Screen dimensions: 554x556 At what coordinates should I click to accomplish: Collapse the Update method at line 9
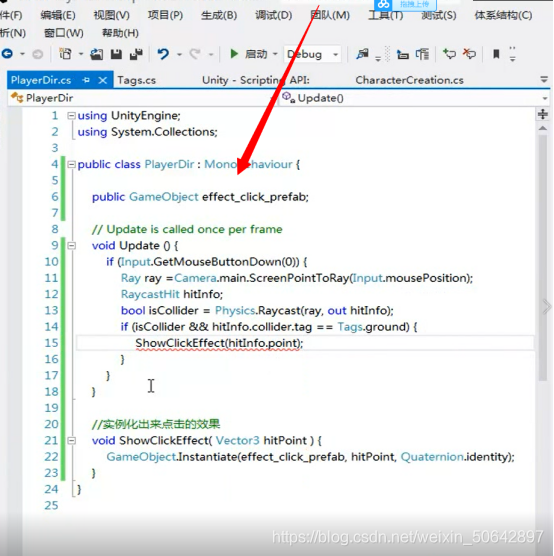pos(72,245)
